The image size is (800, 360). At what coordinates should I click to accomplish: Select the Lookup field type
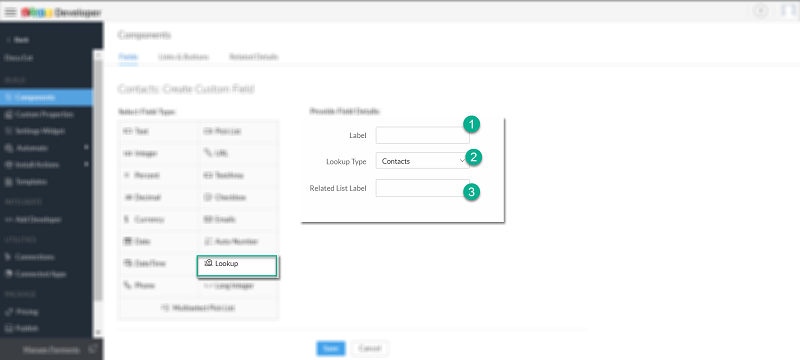pos(237,266)
